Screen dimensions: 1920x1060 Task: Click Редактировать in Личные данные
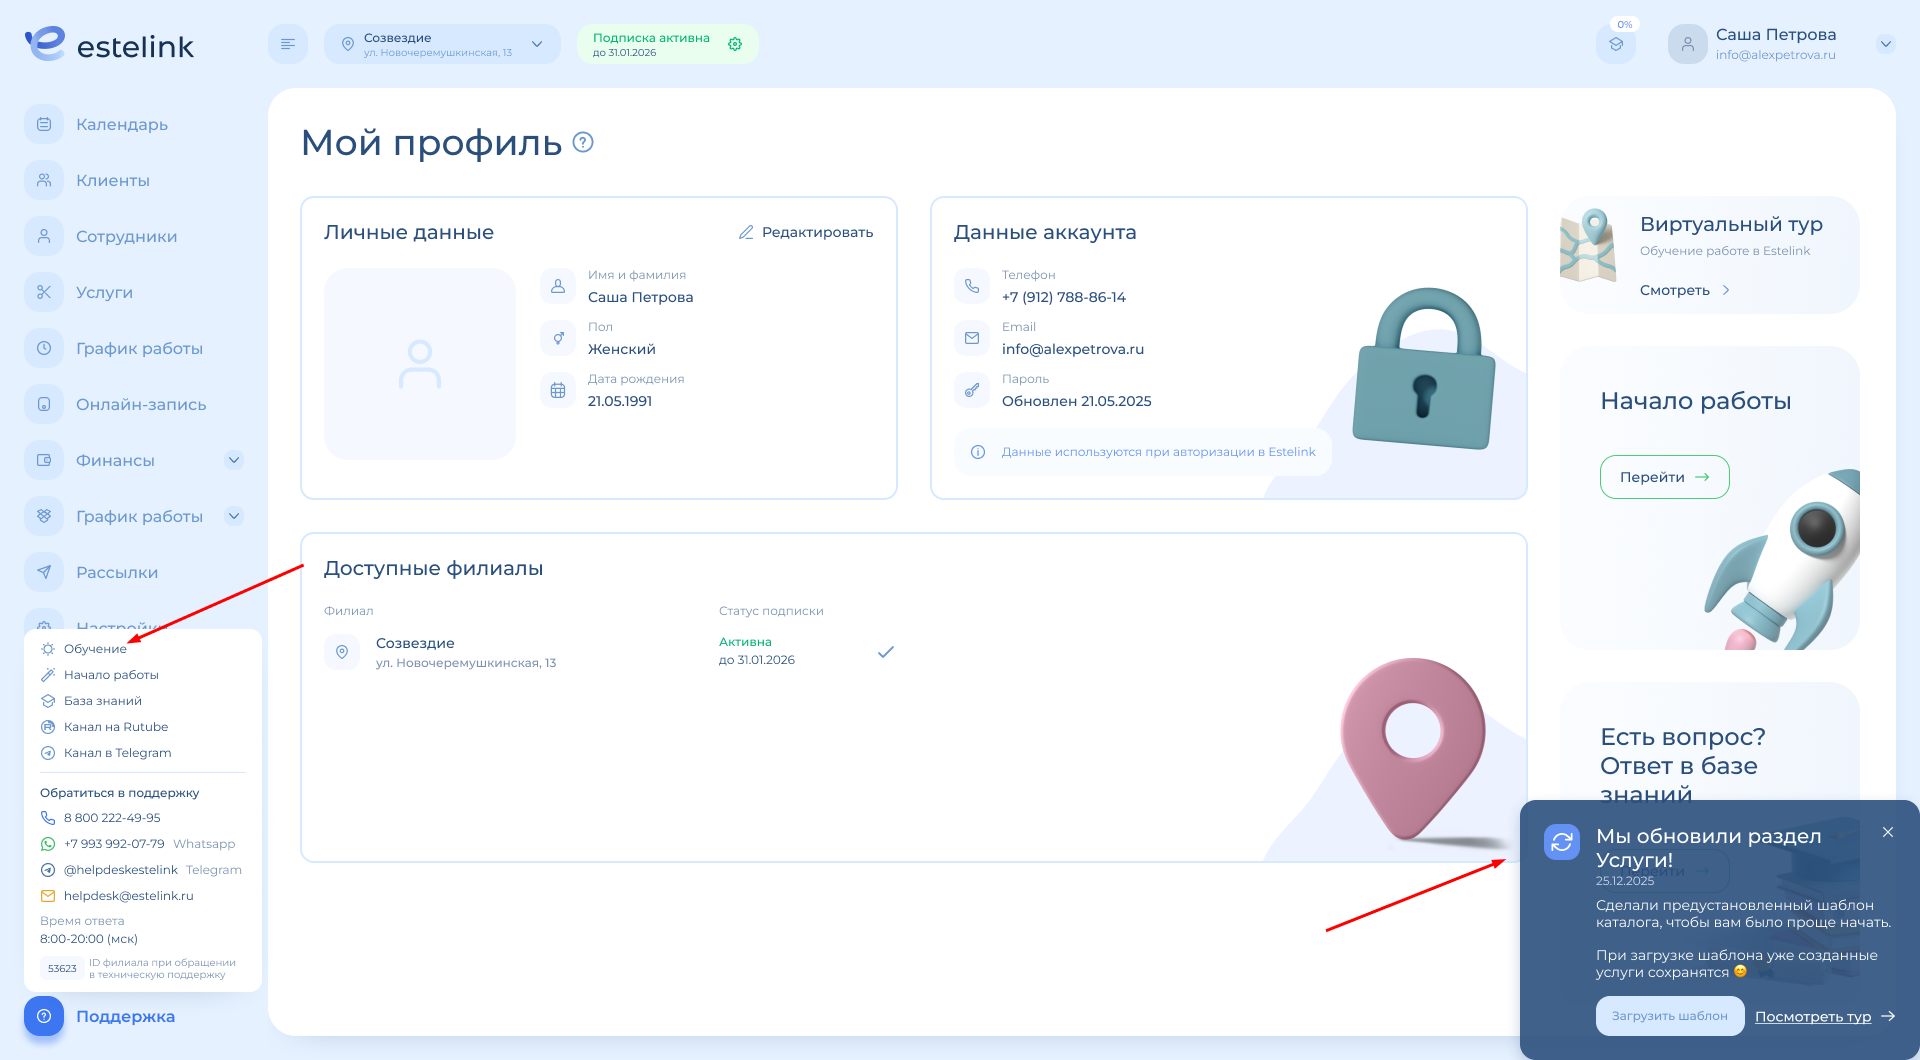(806, 233)
